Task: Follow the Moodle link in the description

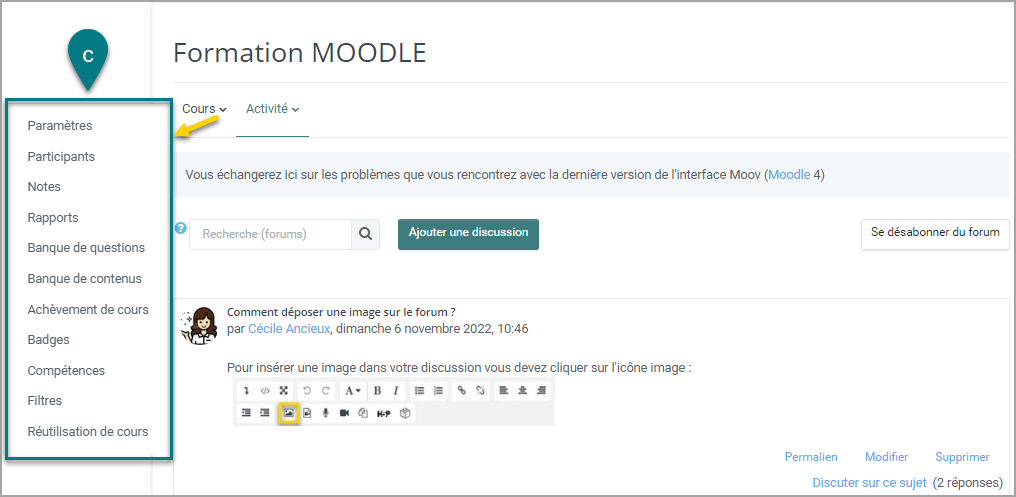Action: pos(789,174)
